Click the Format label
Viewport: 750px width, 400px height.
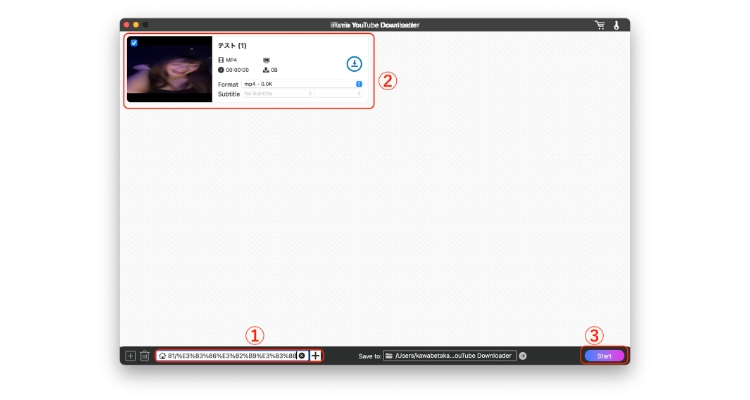pyautogui.click(x=228, y=84)
